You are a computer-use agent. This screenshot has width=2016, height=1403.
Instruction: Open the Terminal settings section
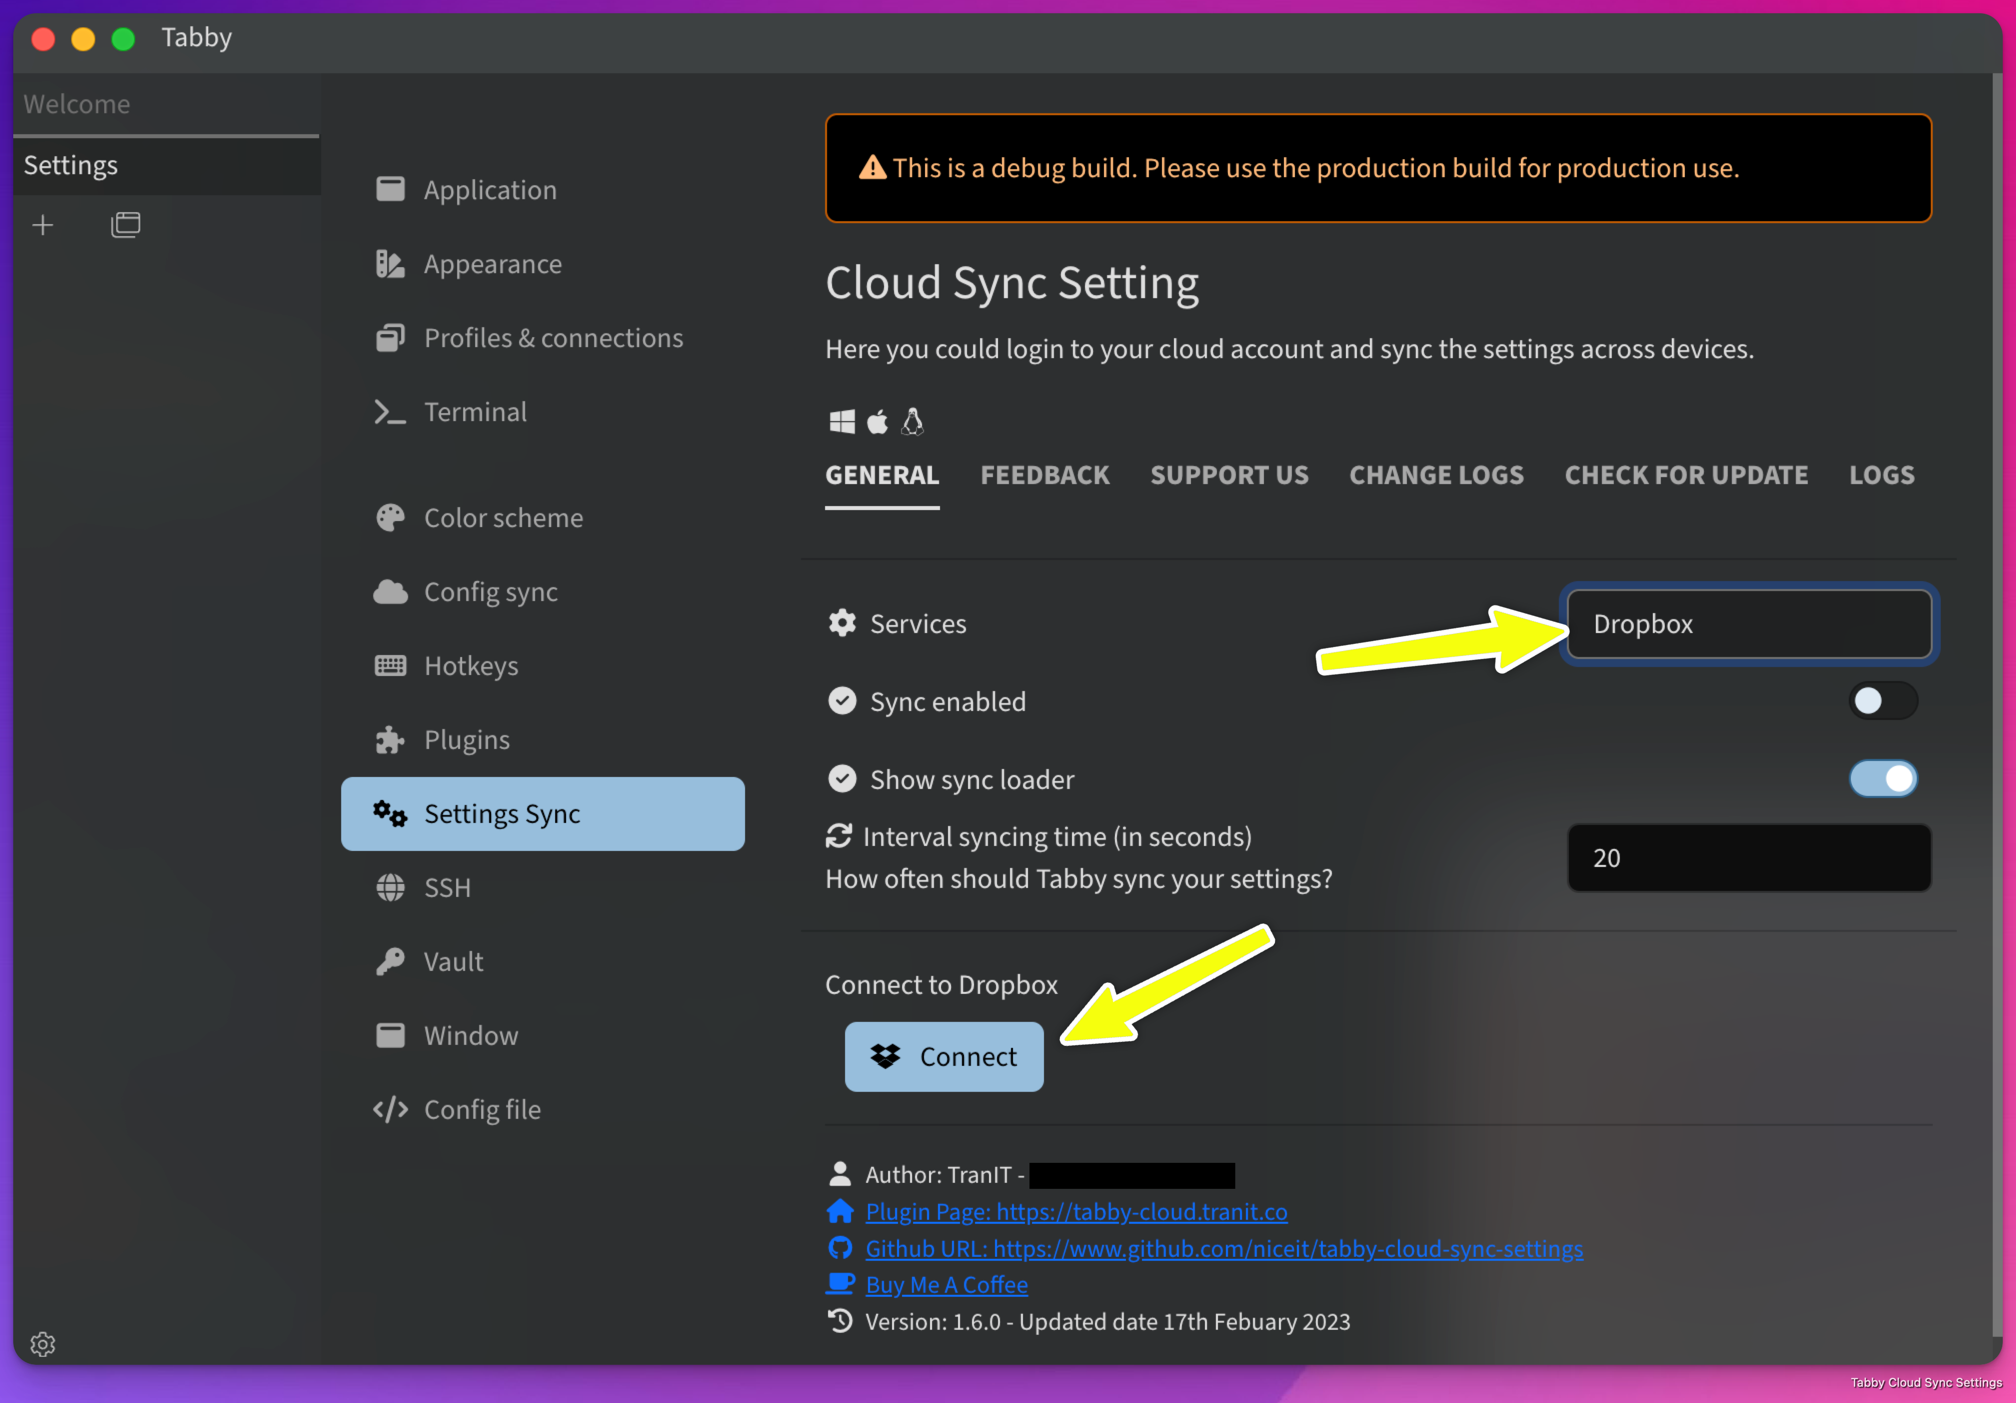pos(543,411)
